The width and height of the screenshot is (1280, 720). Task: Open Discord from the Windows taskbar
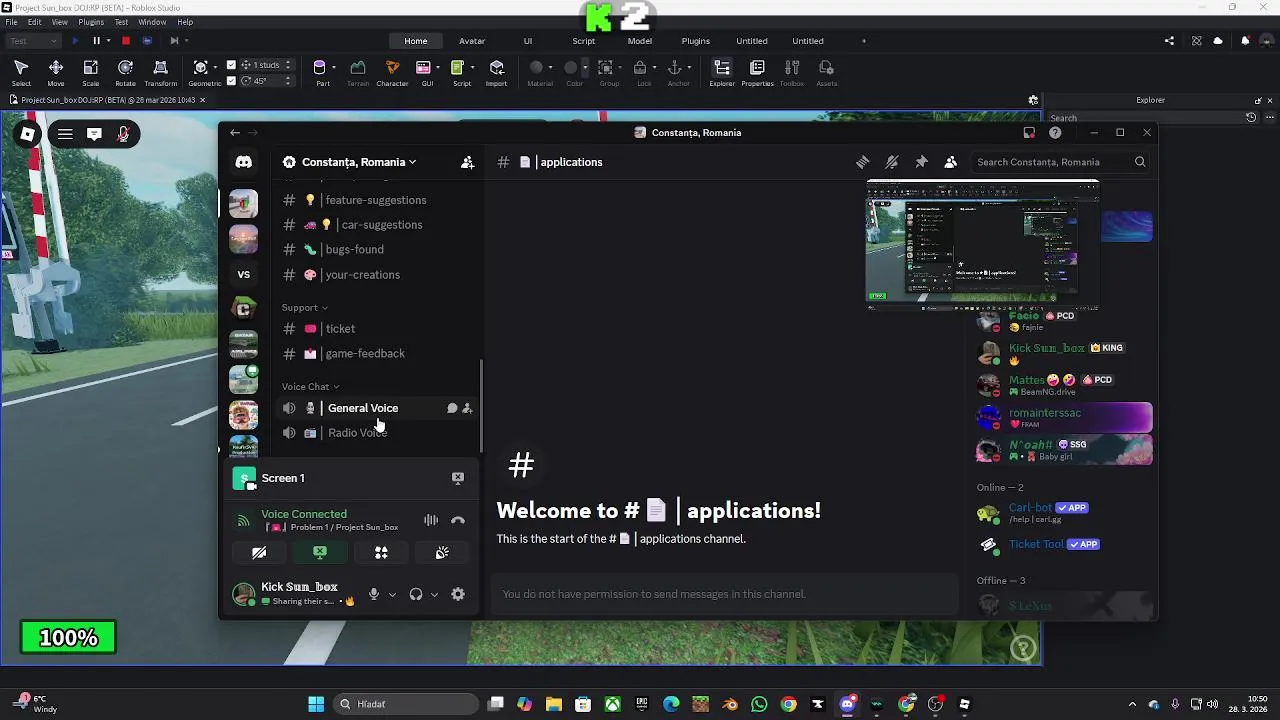[847, 704]
